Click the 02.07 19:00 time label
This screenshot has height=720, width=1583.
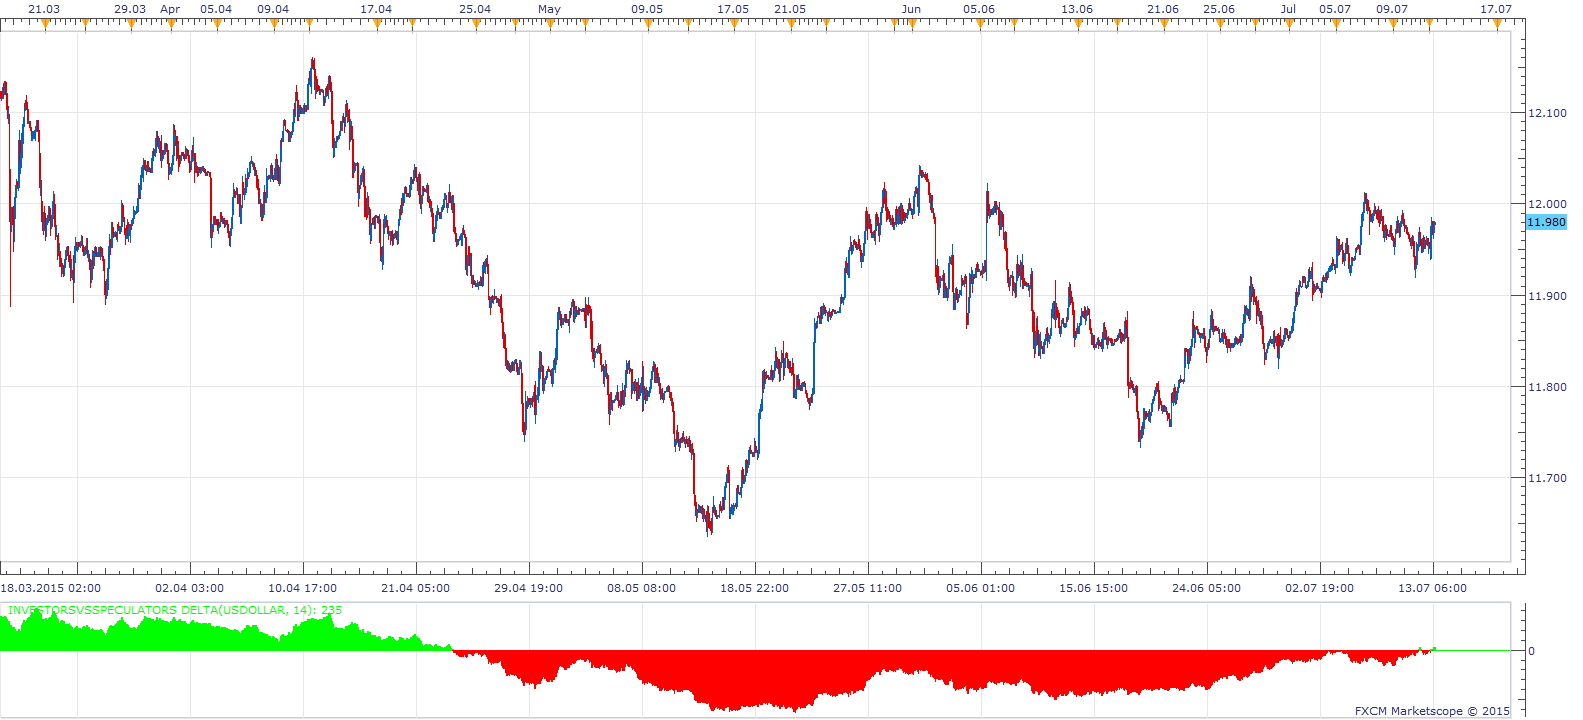coord(1320,588)
